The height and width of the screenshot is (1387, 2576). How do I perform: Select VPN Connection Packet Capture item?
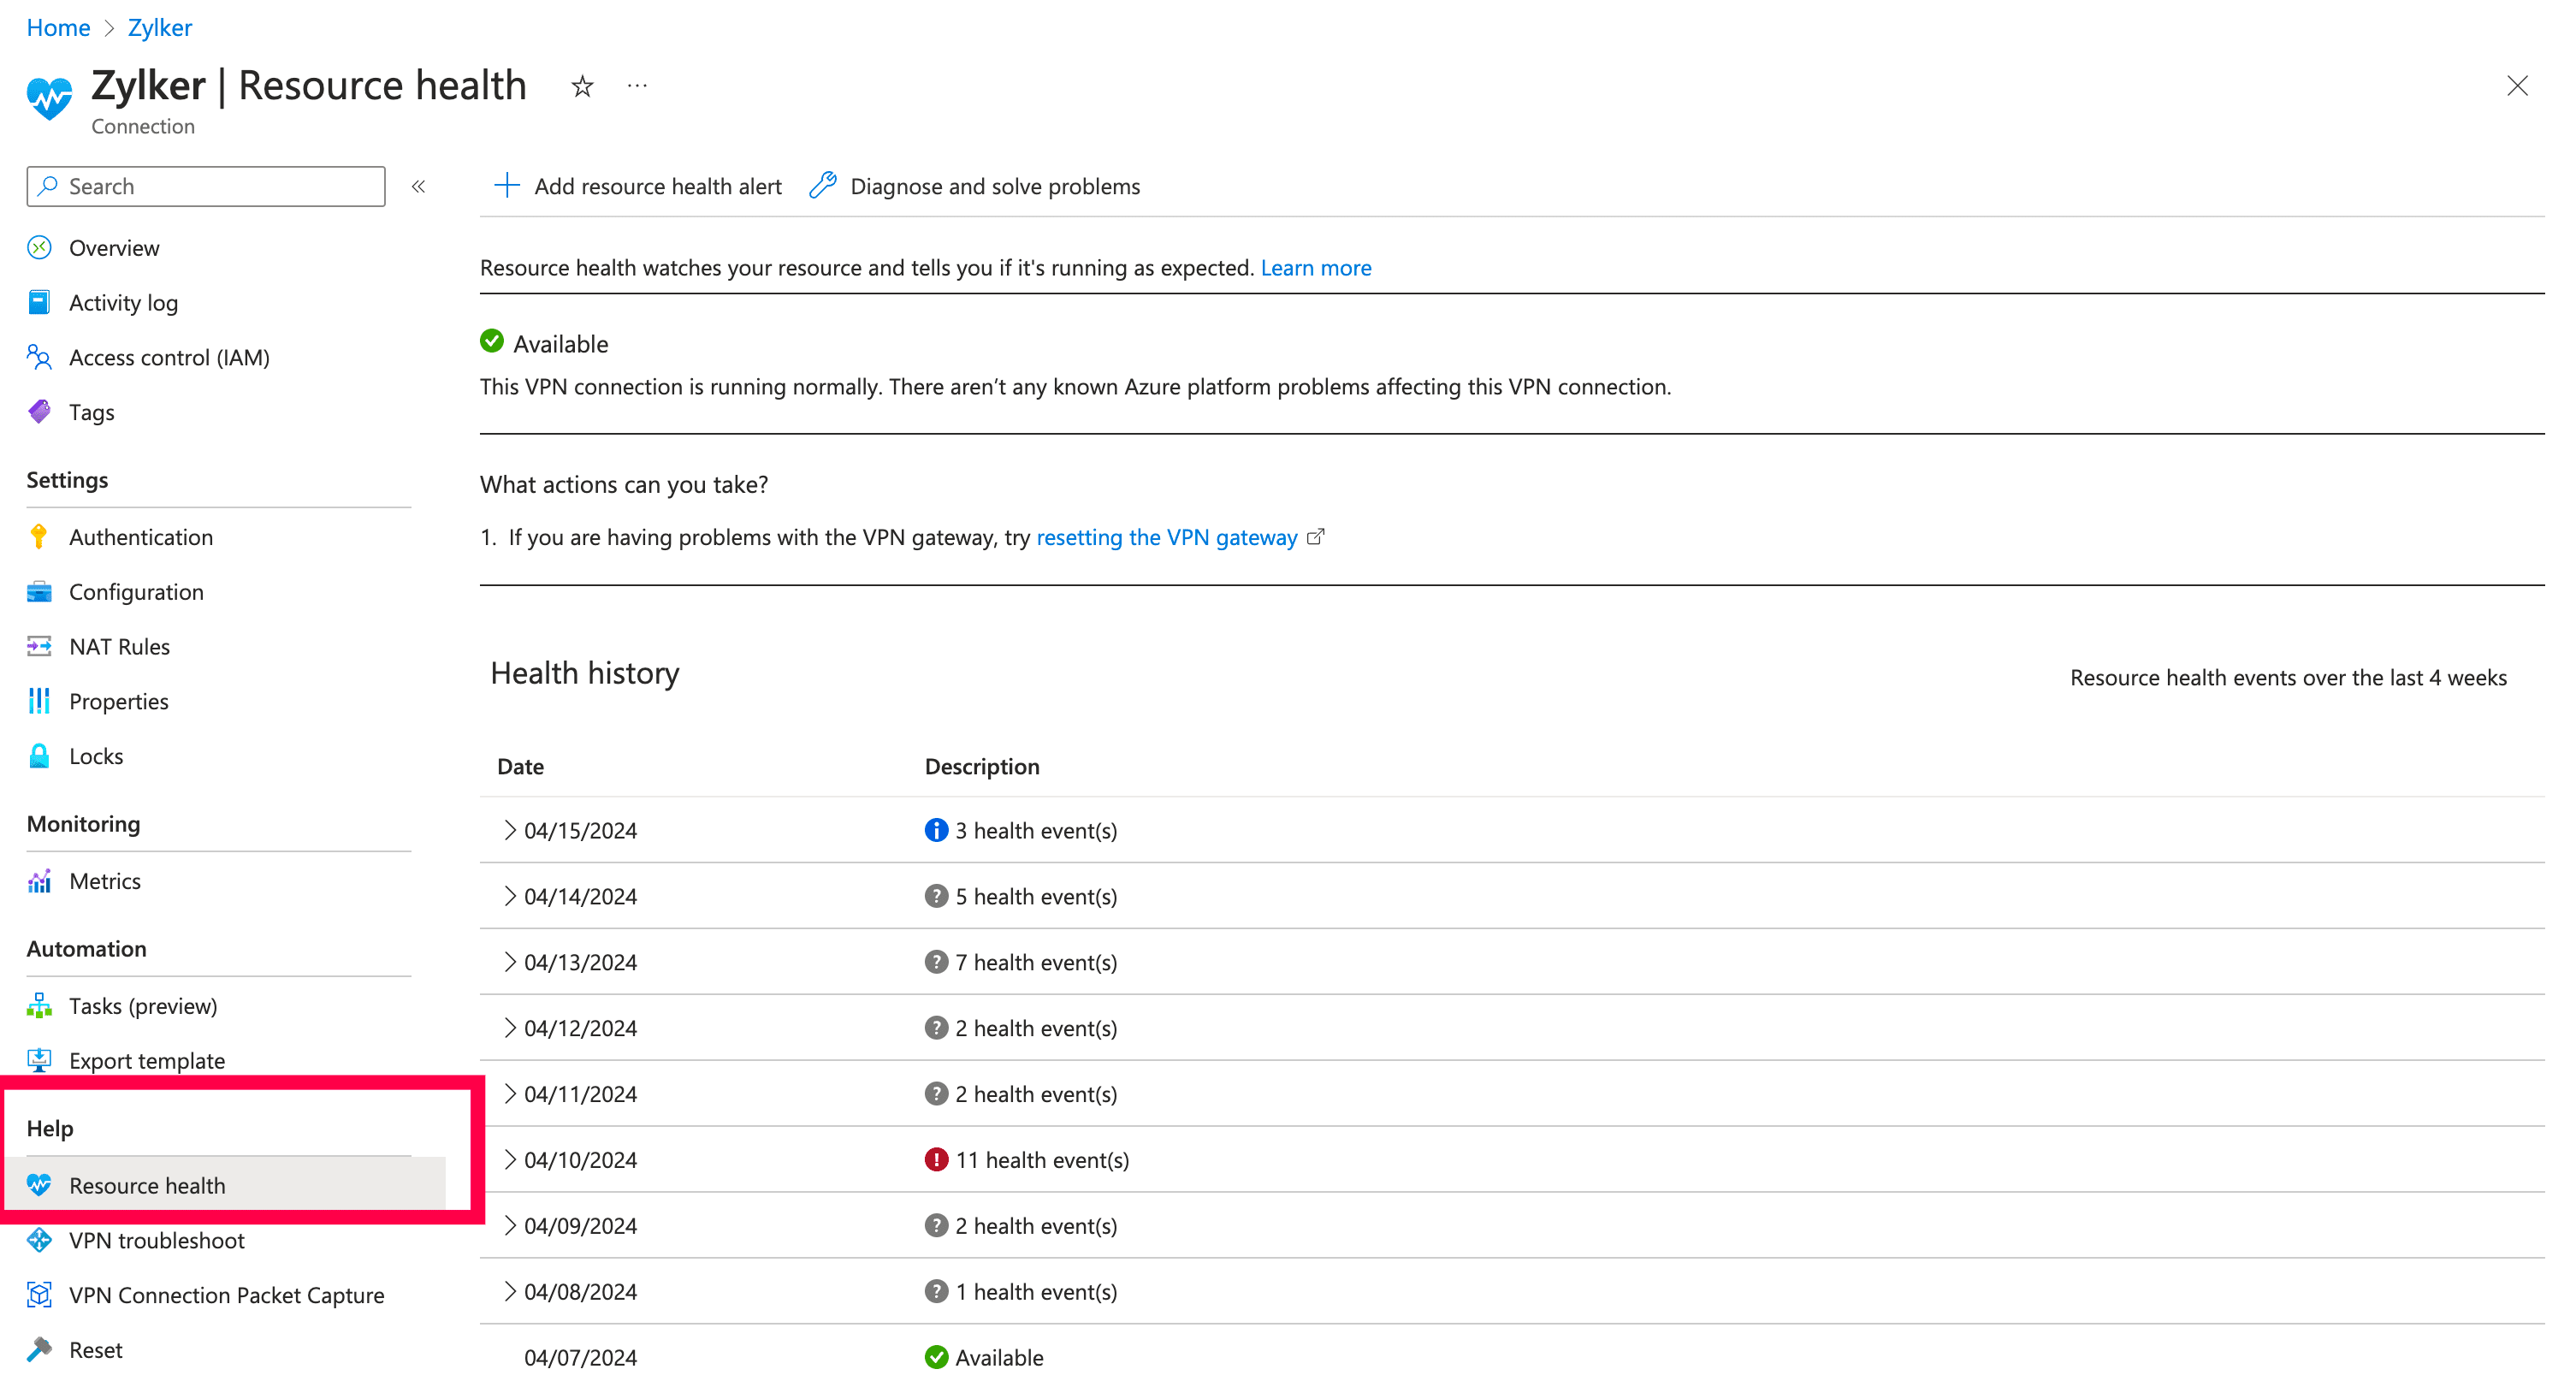[226, 1295]
